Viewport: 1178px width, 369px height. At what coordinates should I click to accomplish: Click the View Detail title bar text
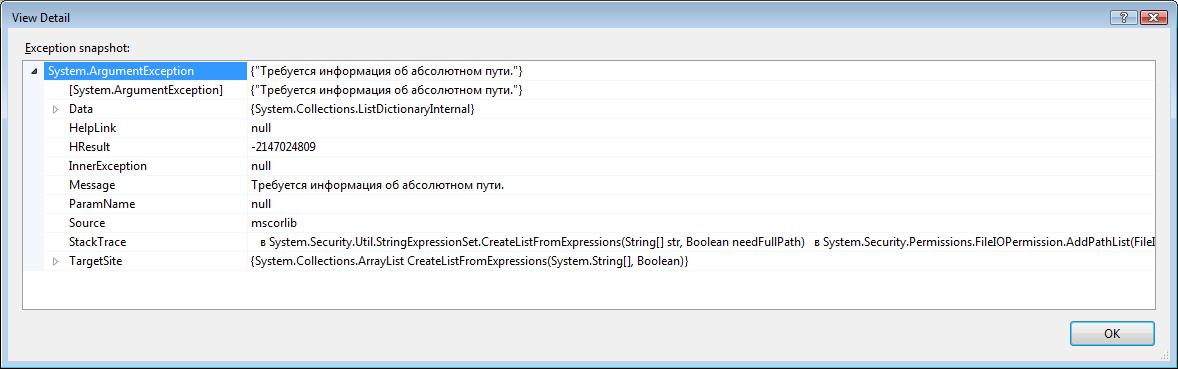pyautogui.click(x=41, y=17)
